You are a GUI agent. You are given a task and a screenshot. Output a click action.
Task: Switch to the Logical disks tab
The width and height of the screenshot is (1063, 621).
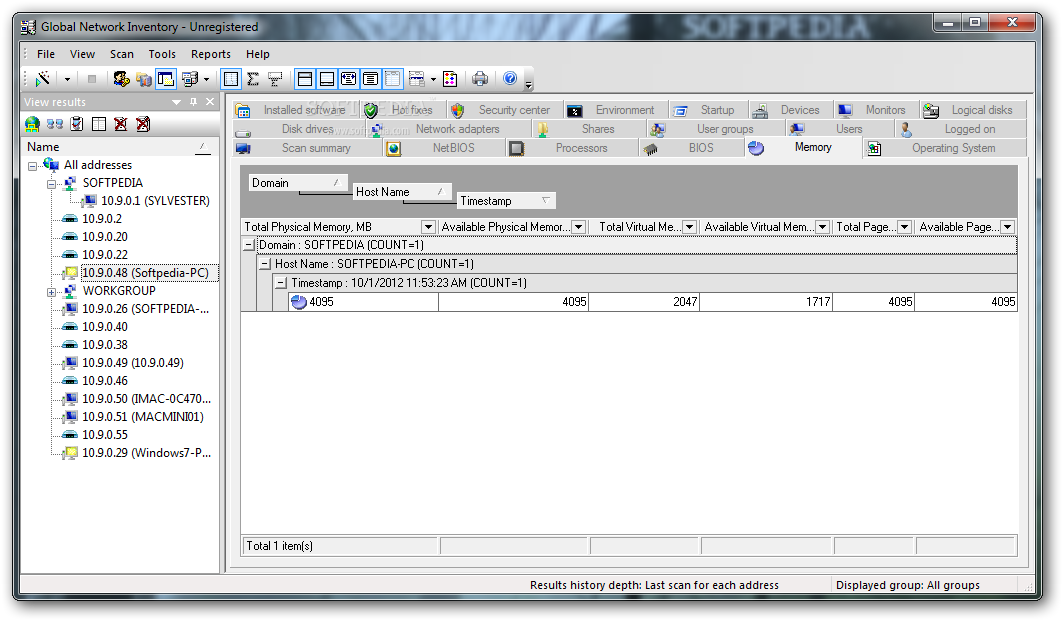(x=972, y=110)
